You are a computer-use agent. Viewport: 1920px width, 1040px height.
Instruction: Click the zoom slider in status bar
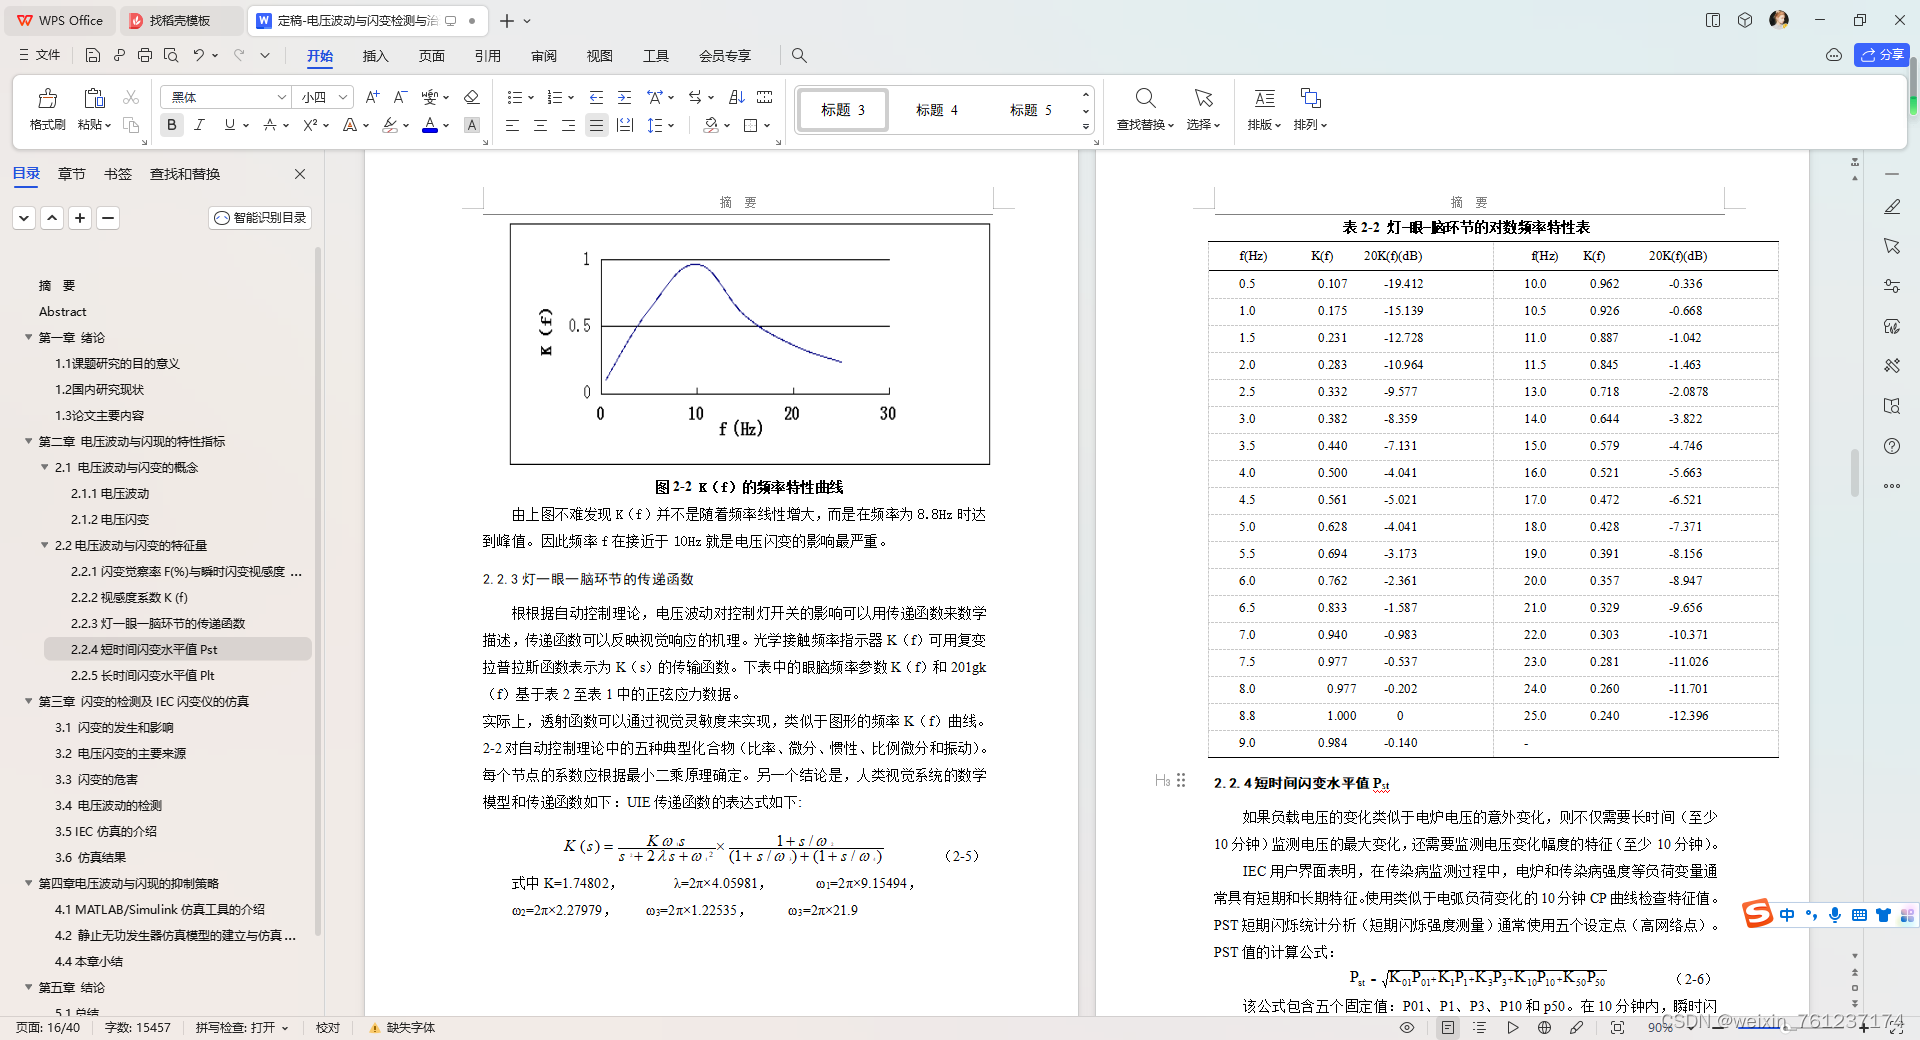(x=1790, y=1027)
